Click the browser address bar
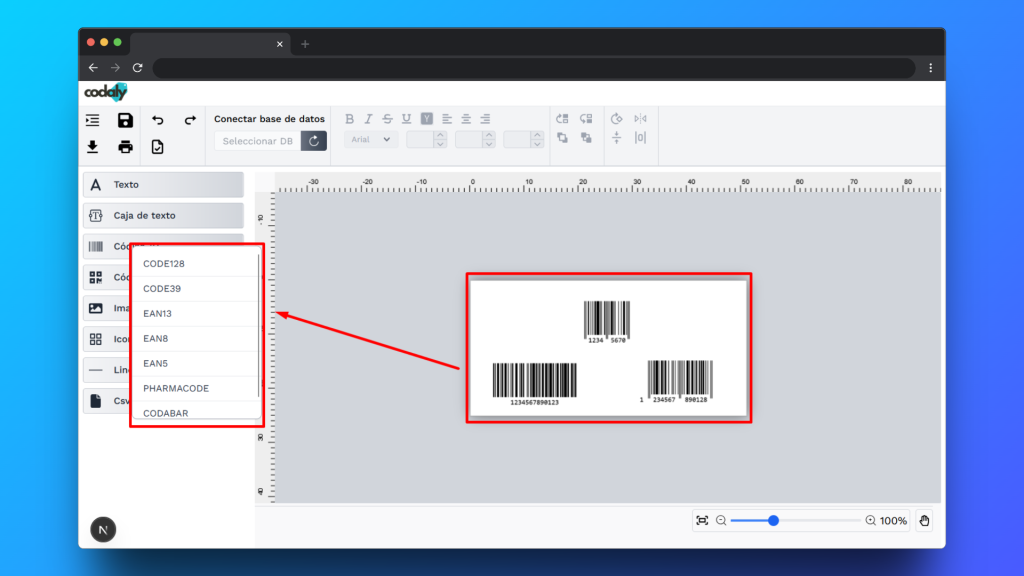 click(x=534, y=68)
